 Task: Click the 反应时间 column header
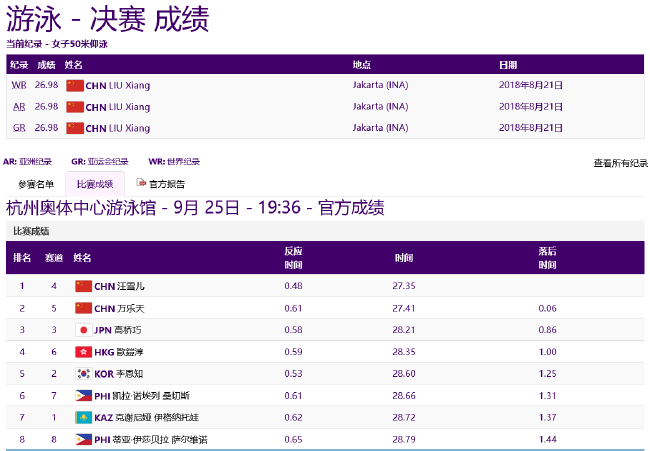click(x=293, y=258)
